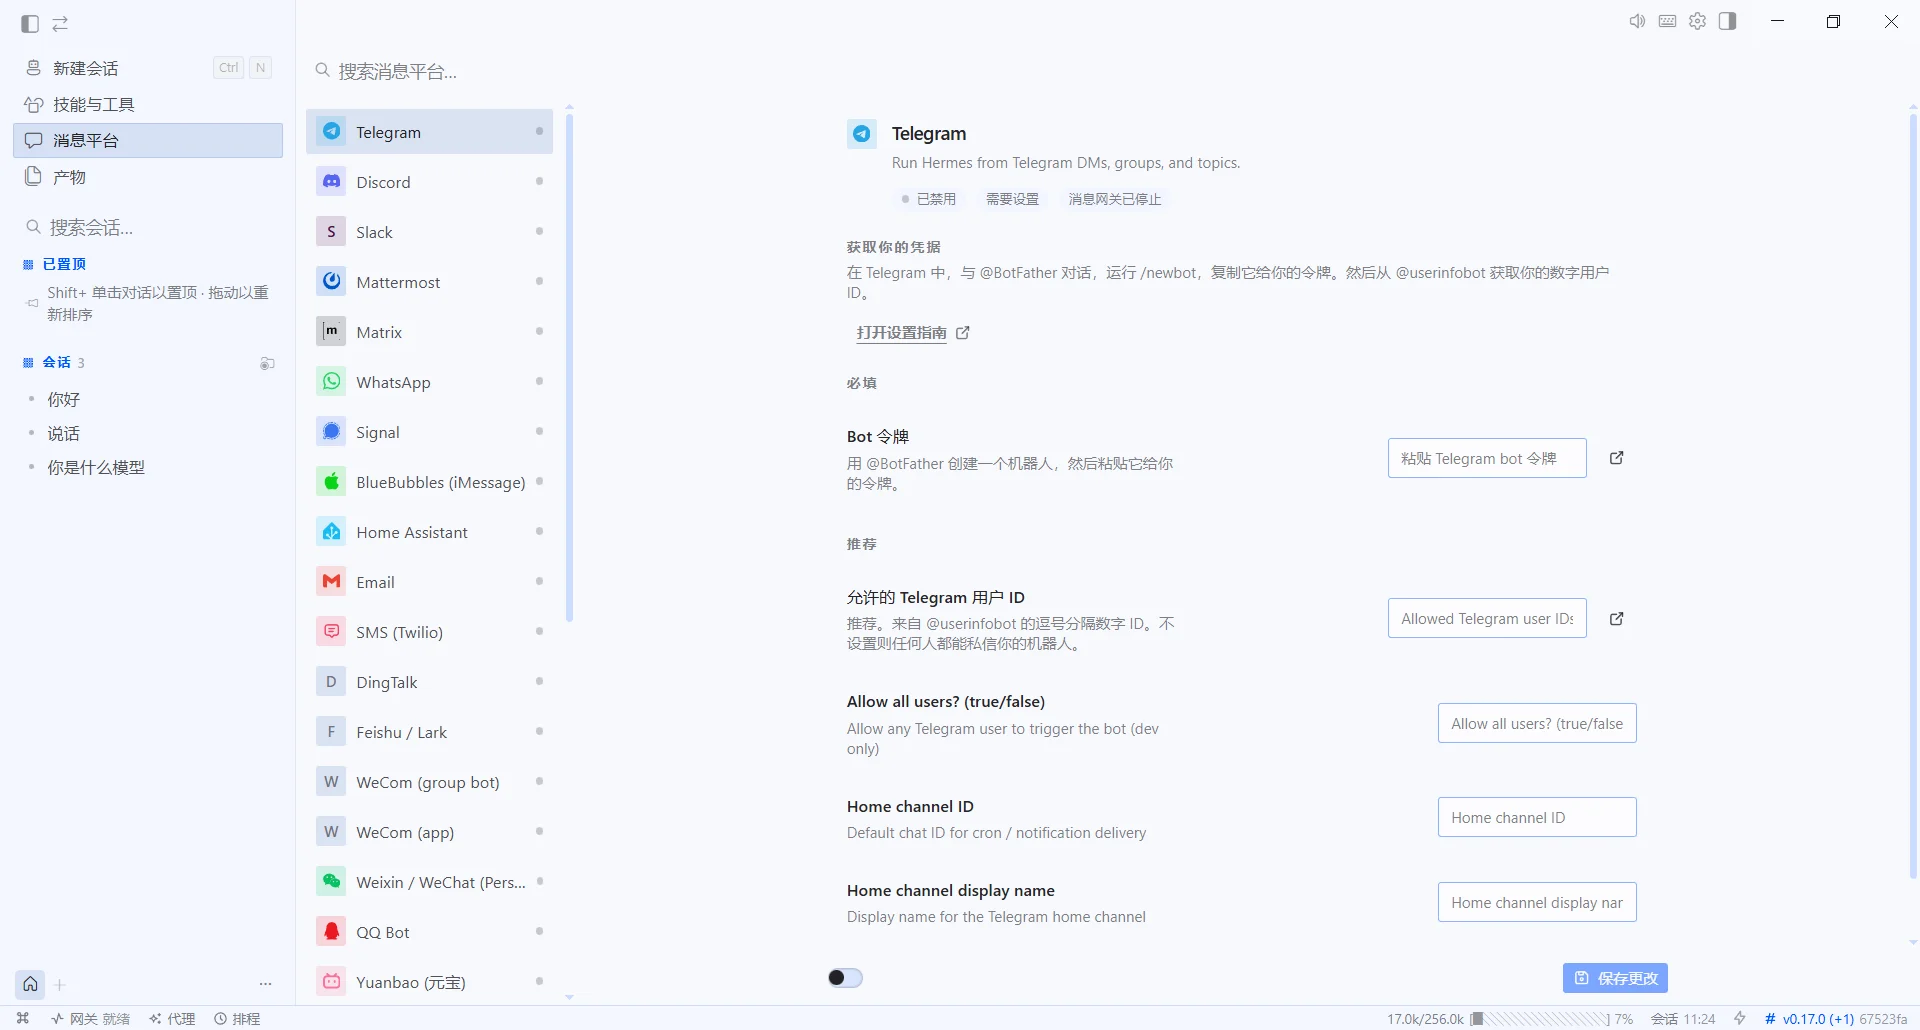Click the home icon at sidebar bottom
The width and height of the screenshot is (1920, 1030).
31,984
